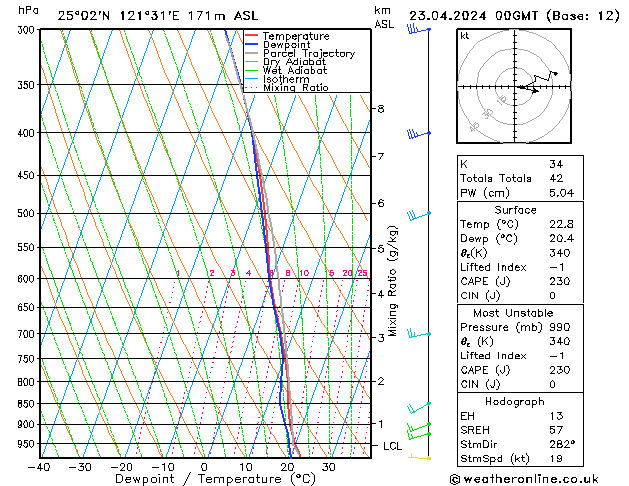
Task: Click the 550 pressure level label
Action: point(28,247)
